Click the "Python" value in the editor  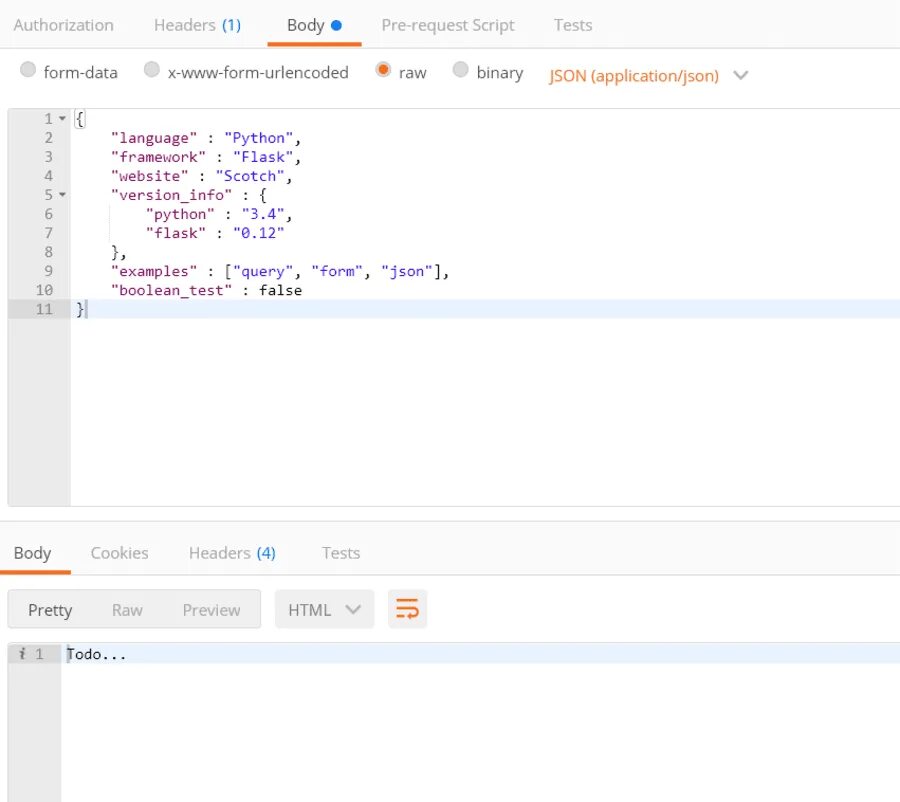pos(259,138)
